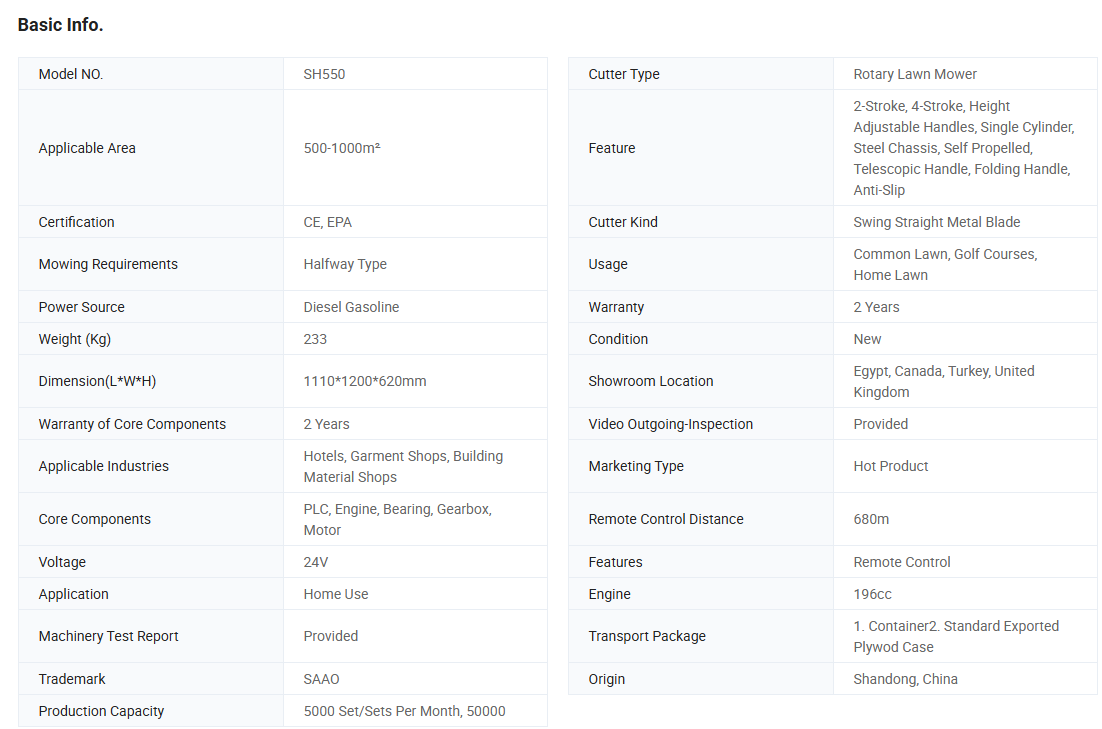Click the 680m remote control distance value
Viewport: 1102px width, 729px height.
[871, 519]
